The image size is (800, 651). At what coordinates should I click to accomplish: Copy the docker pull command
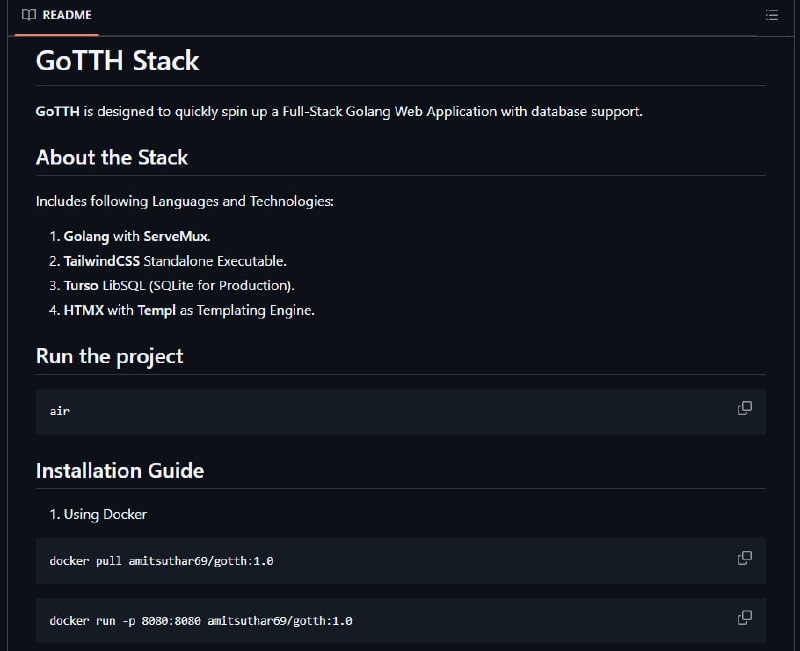coord(744,558)
